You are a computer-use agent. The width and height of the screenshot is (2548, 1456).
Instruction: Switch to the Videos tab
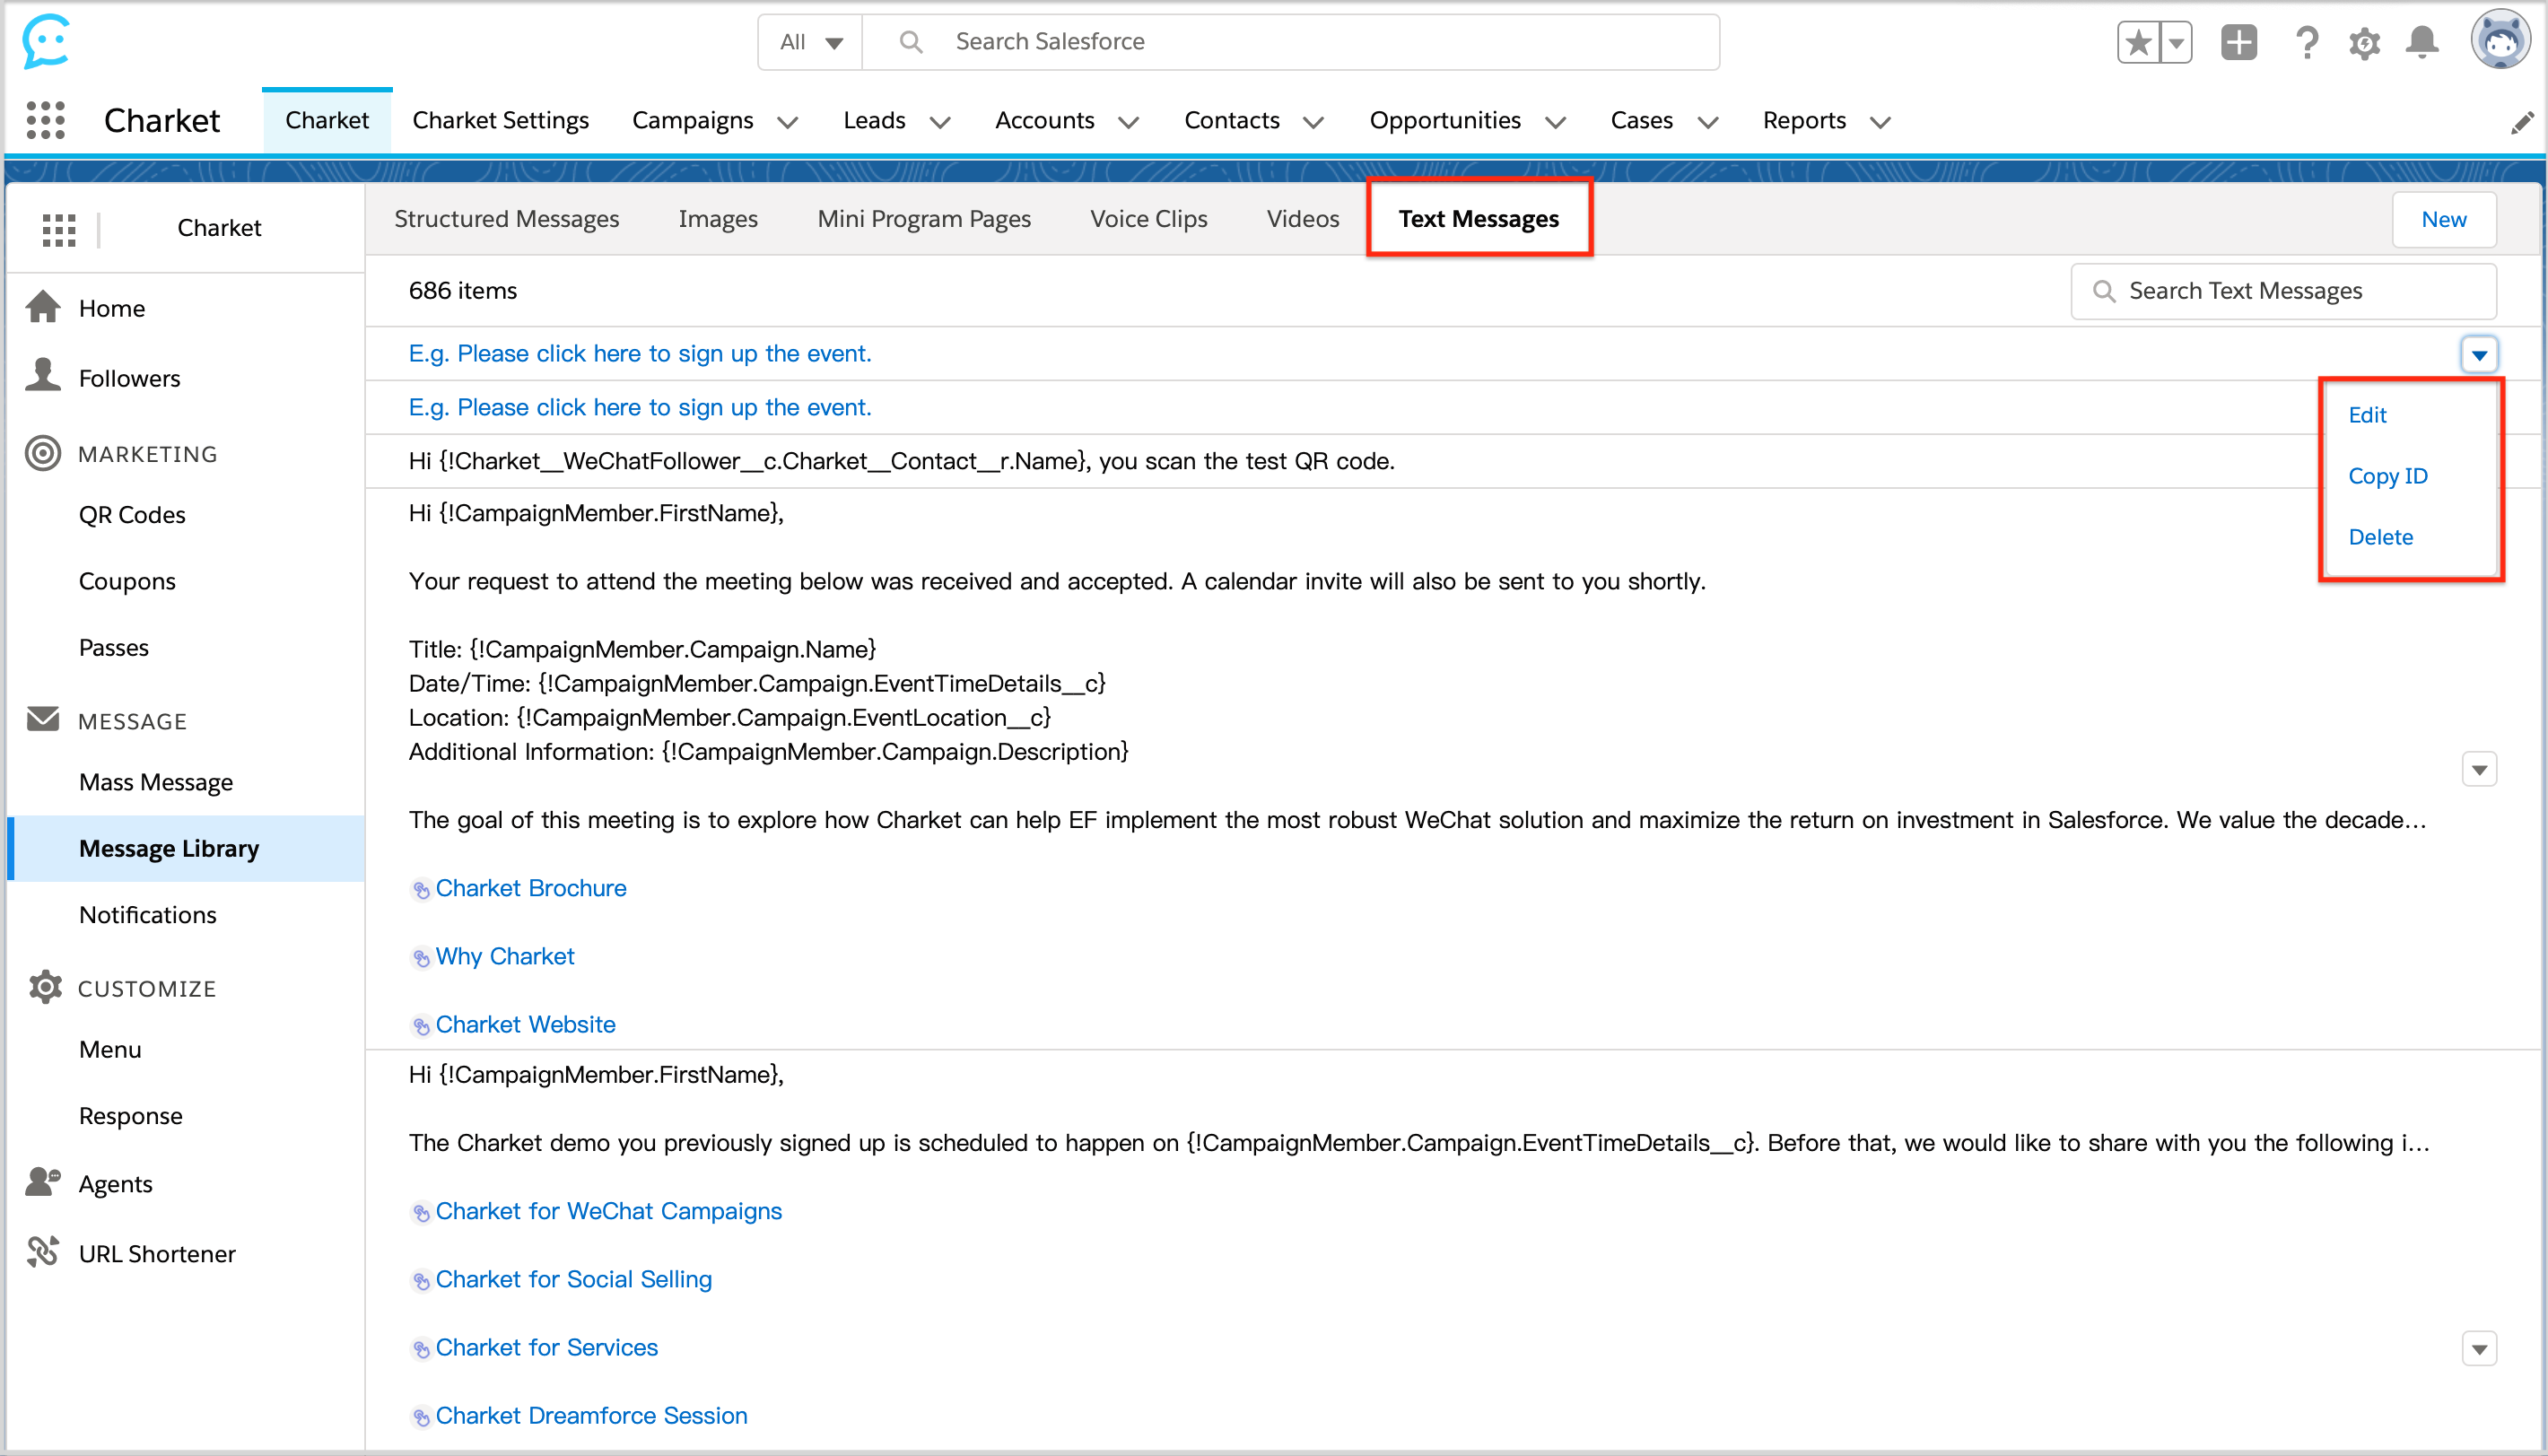point(1302,219)
